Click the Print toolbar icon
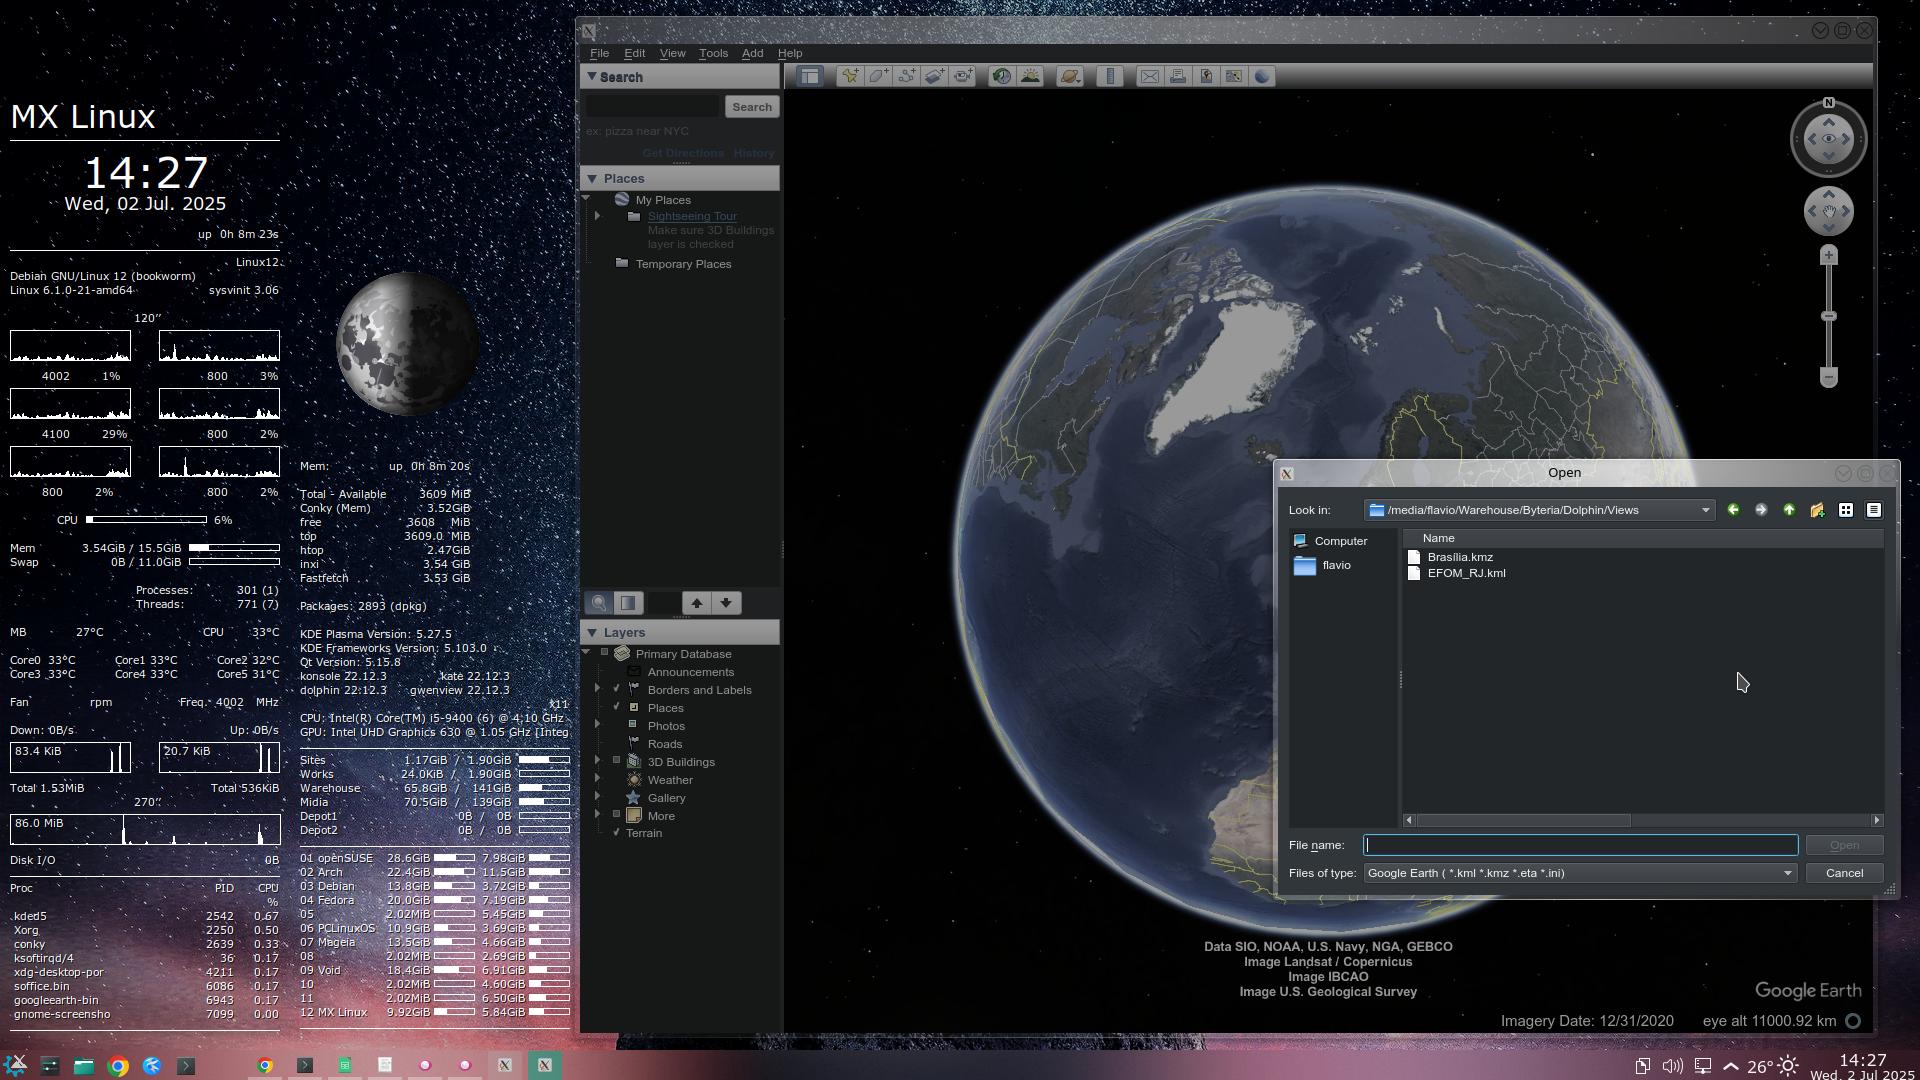 pos(1178,77)
